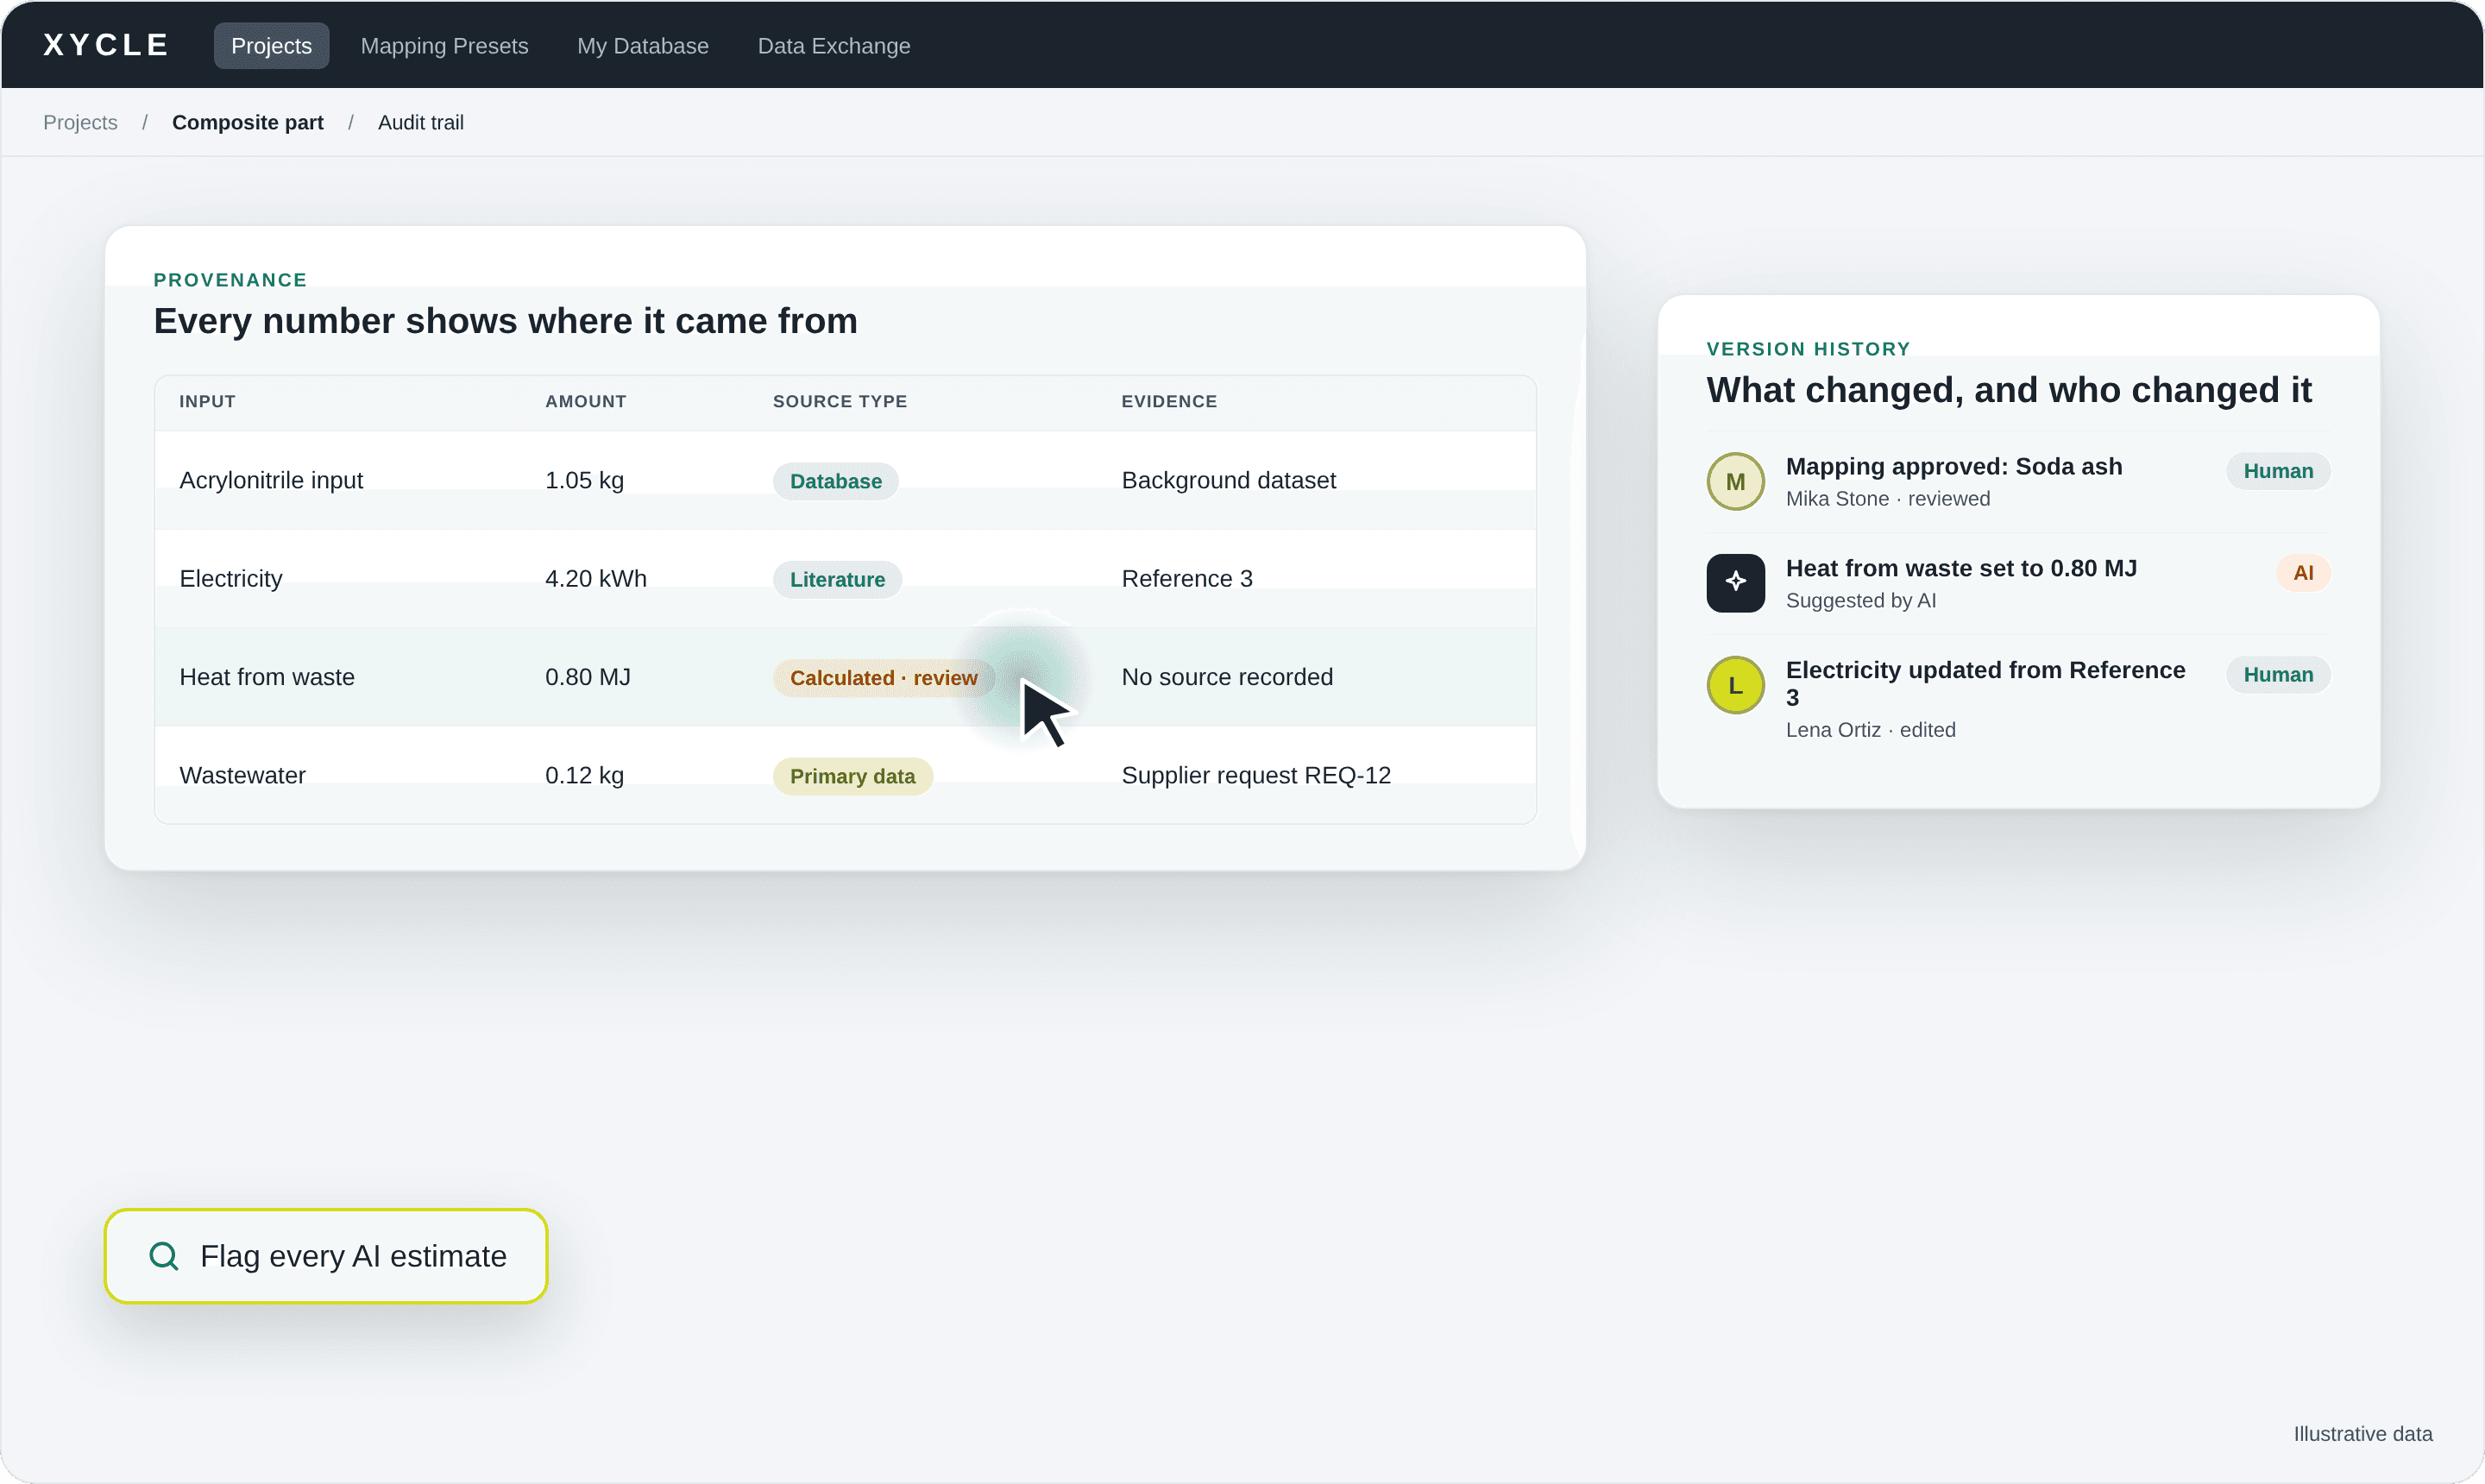Click Human badge on Soda ash entry

[x=2277, y=471]
